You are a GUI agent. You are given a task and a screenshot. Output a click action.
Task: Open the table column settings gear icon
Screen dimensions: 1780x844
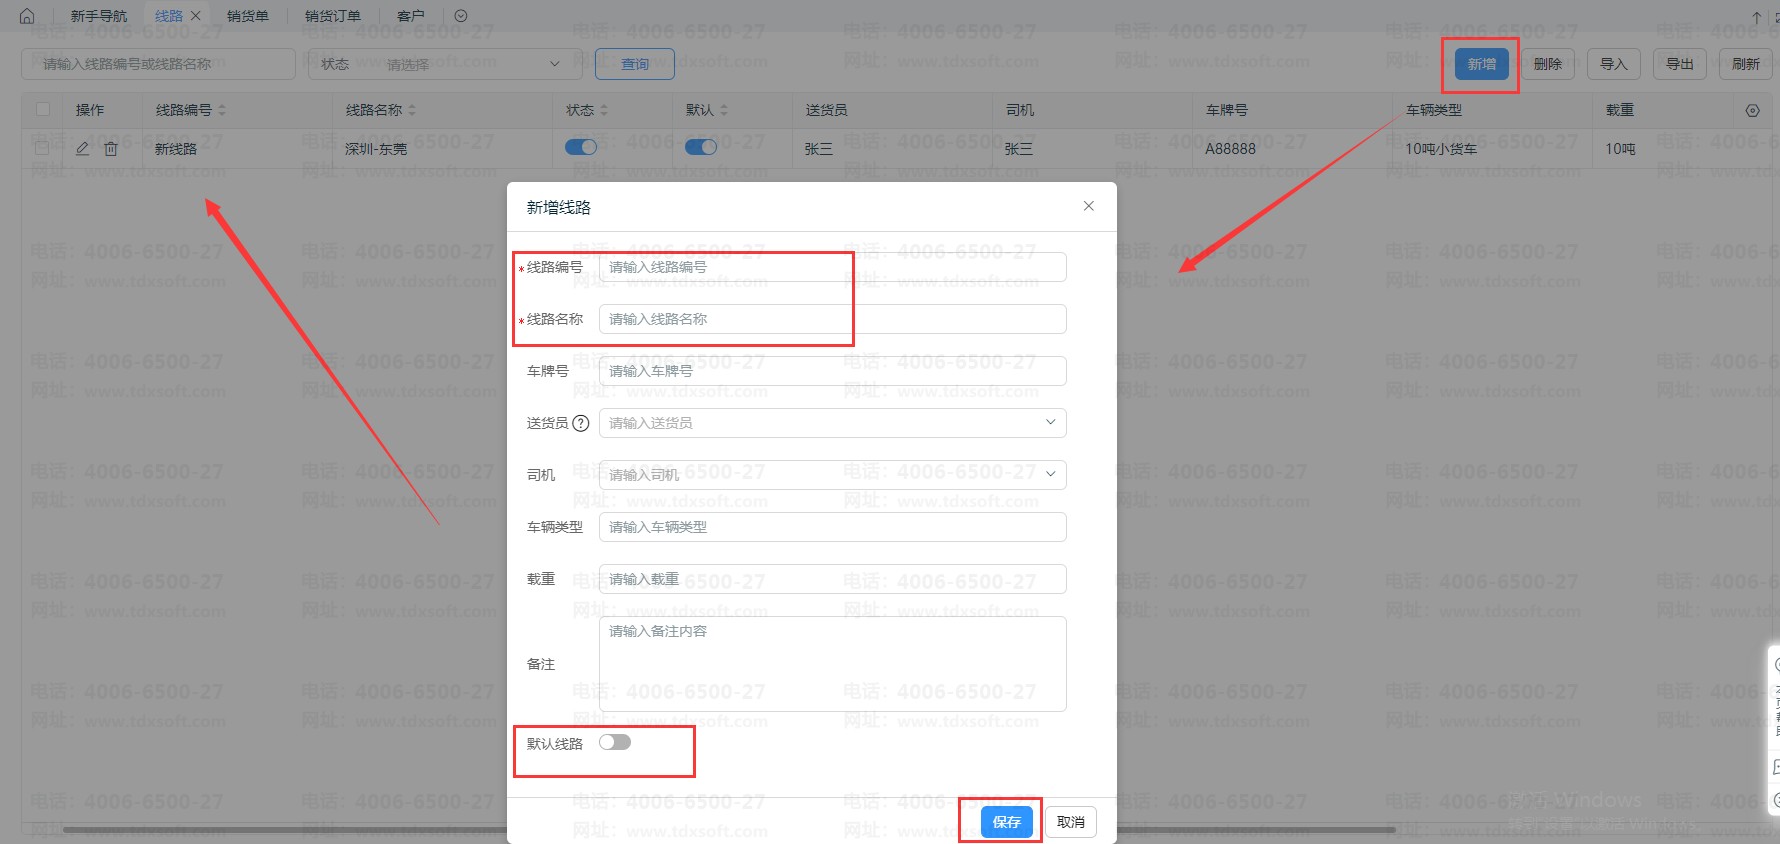pos(1752,111)
